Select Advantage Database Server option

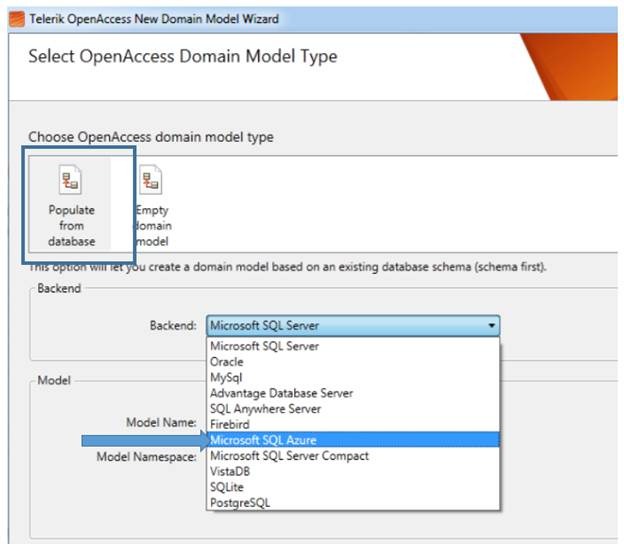point(281,393)
